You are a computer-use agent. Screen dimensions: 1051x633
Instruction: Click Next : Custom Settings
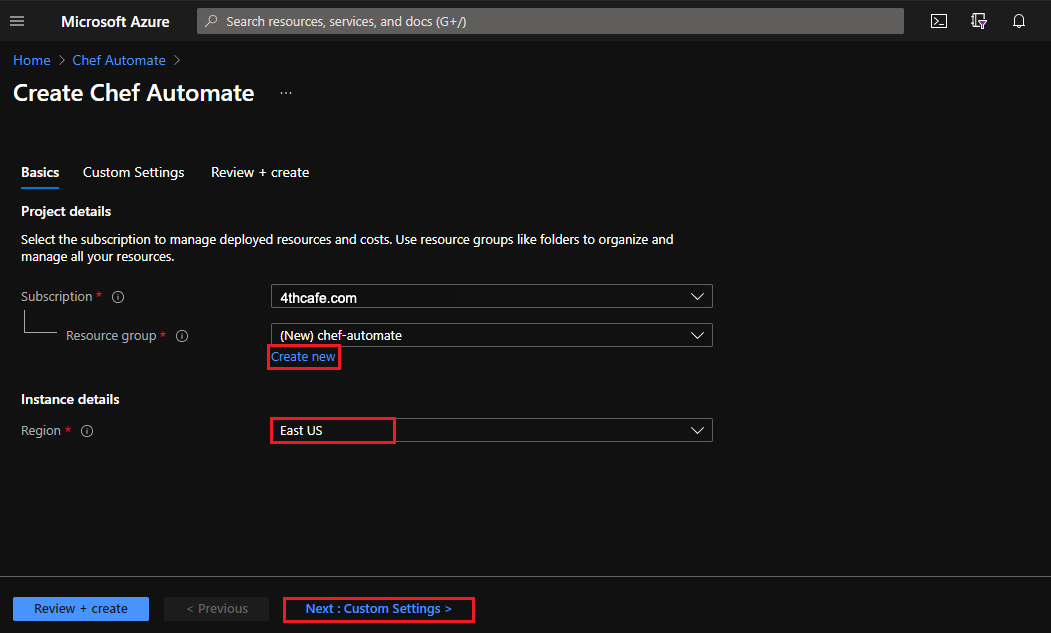tap(378, 609)
